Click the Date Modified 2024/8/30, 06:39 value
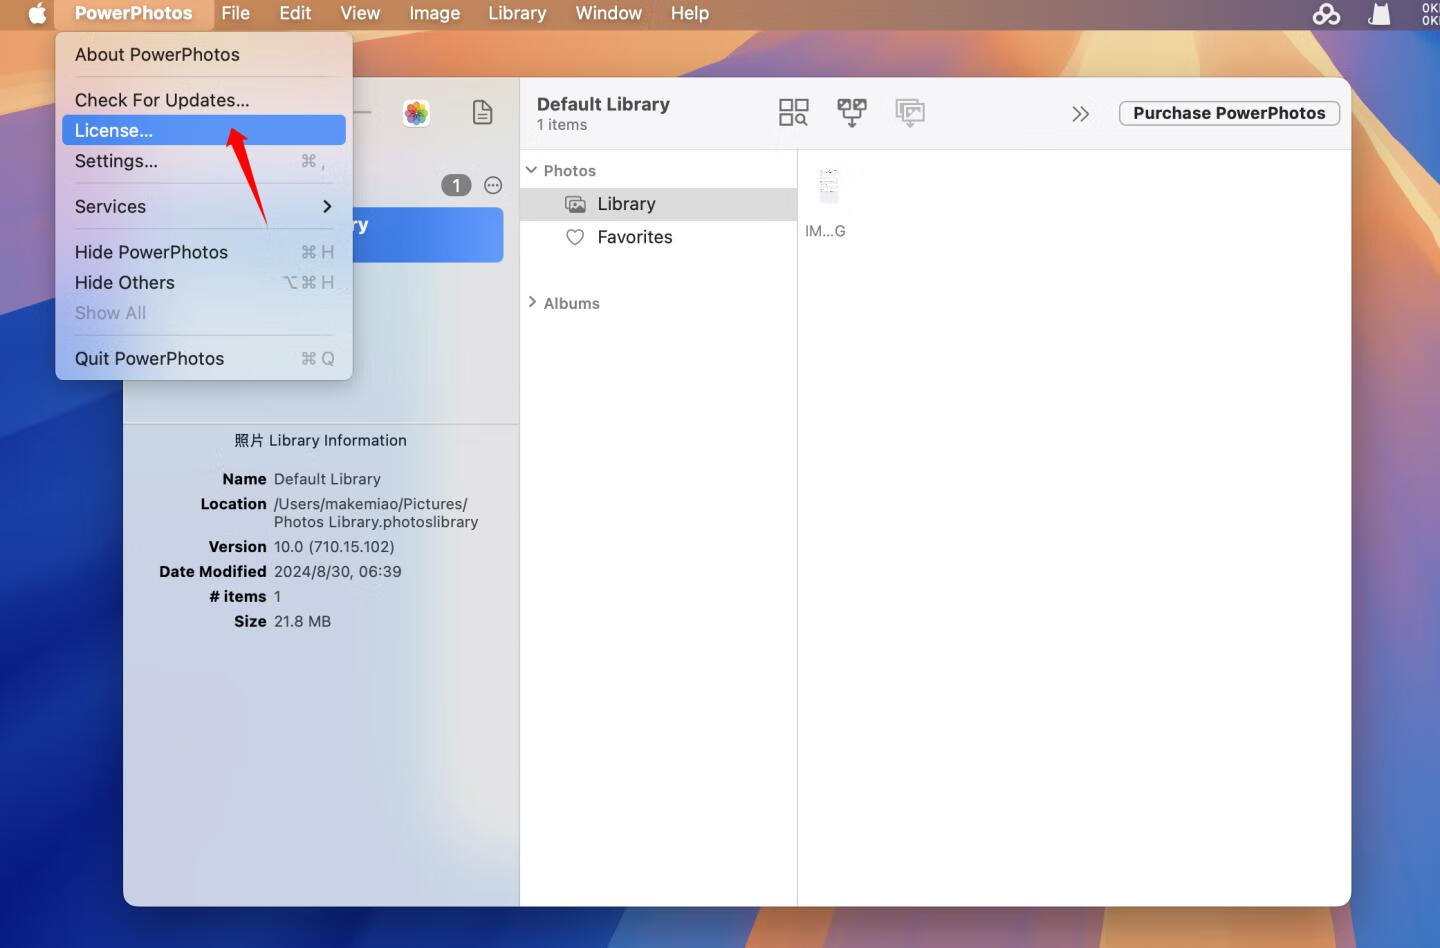 click(338, 572)
